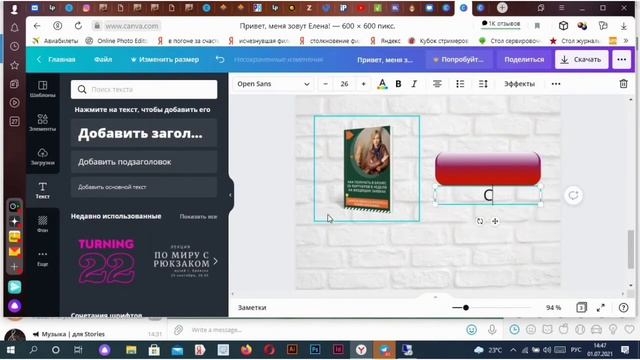The image size is (640, 360).
Task: Select the По миру с рюкзаком template
Action: tap(181, 261)
